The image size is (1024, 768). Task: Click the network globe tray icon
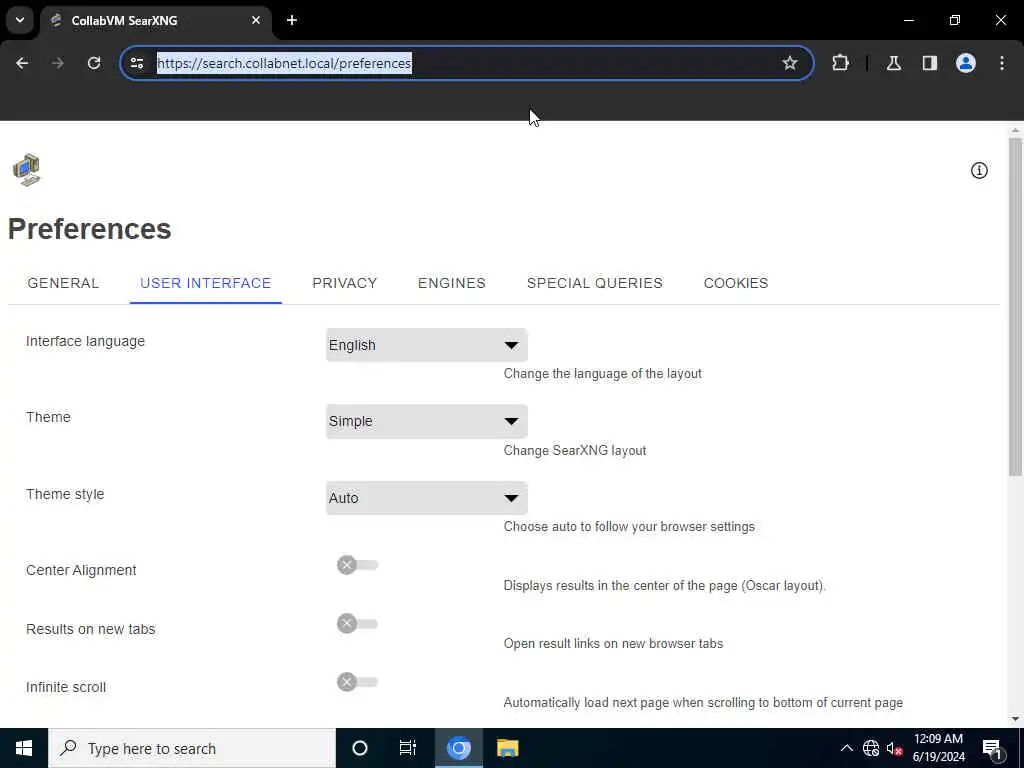pyautogui.click(x=871, y=748)
